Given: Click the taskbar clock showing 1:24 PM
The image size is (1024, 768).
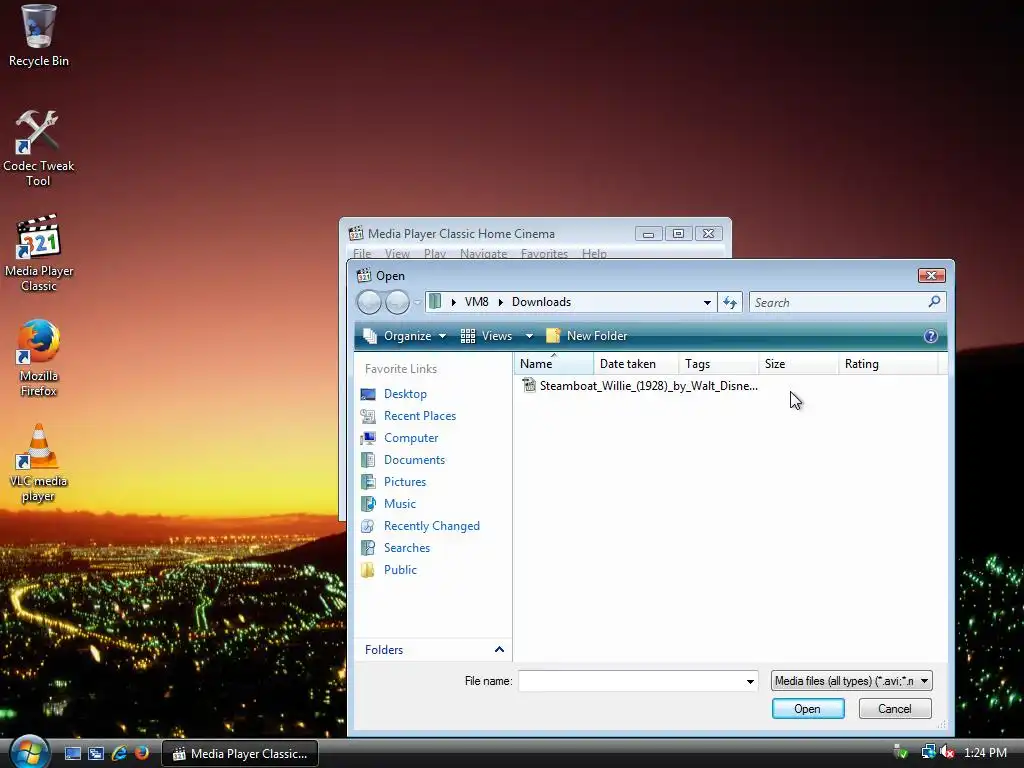Looking at the screenshot, I should [x=985, y=753].
